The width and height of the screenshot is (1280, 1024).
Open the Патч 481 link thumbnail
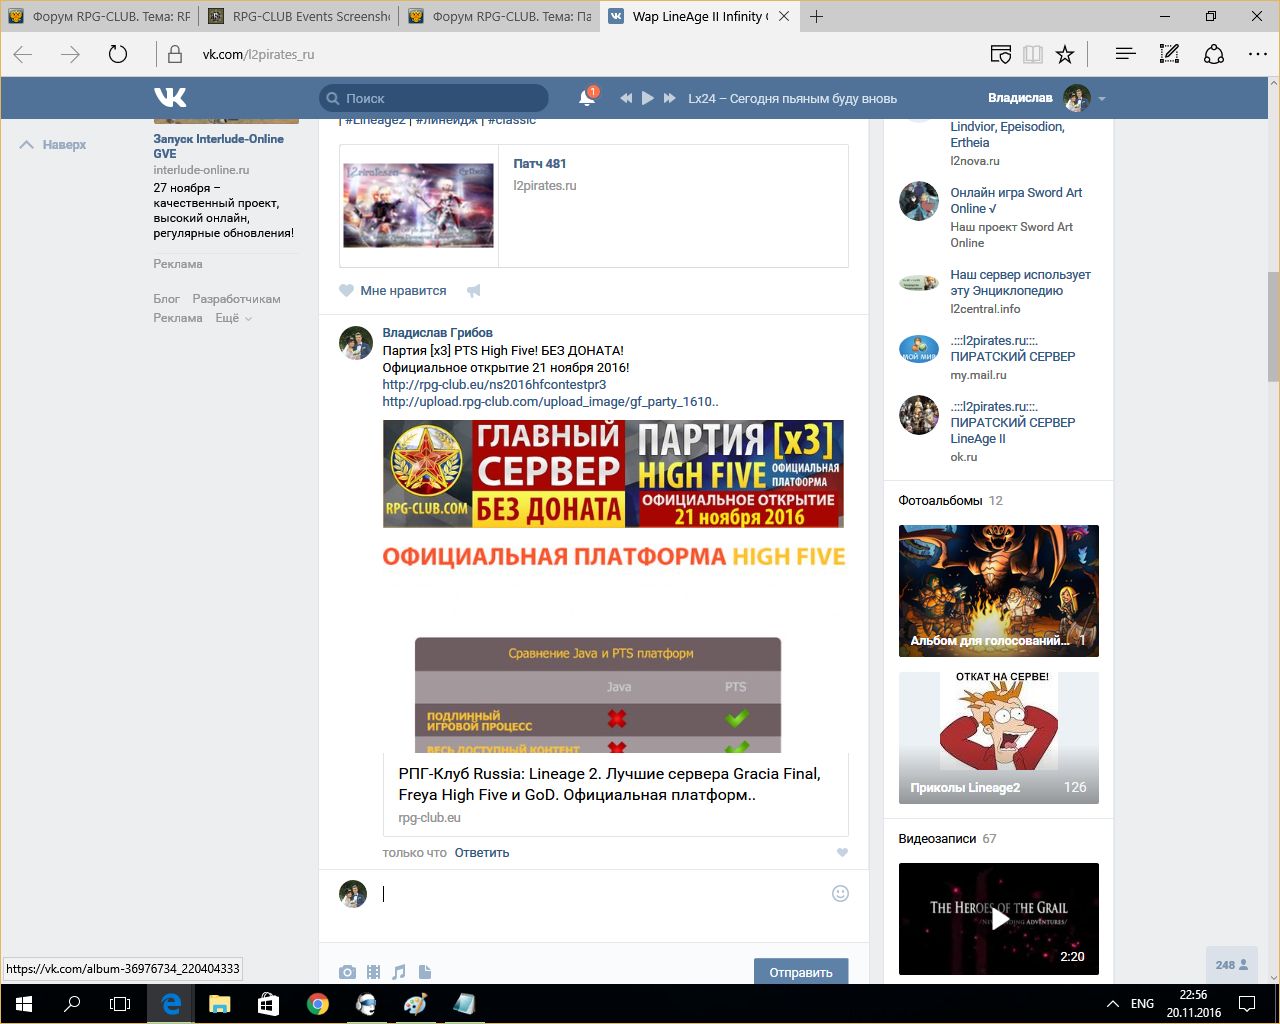click(x=418, y=206)
